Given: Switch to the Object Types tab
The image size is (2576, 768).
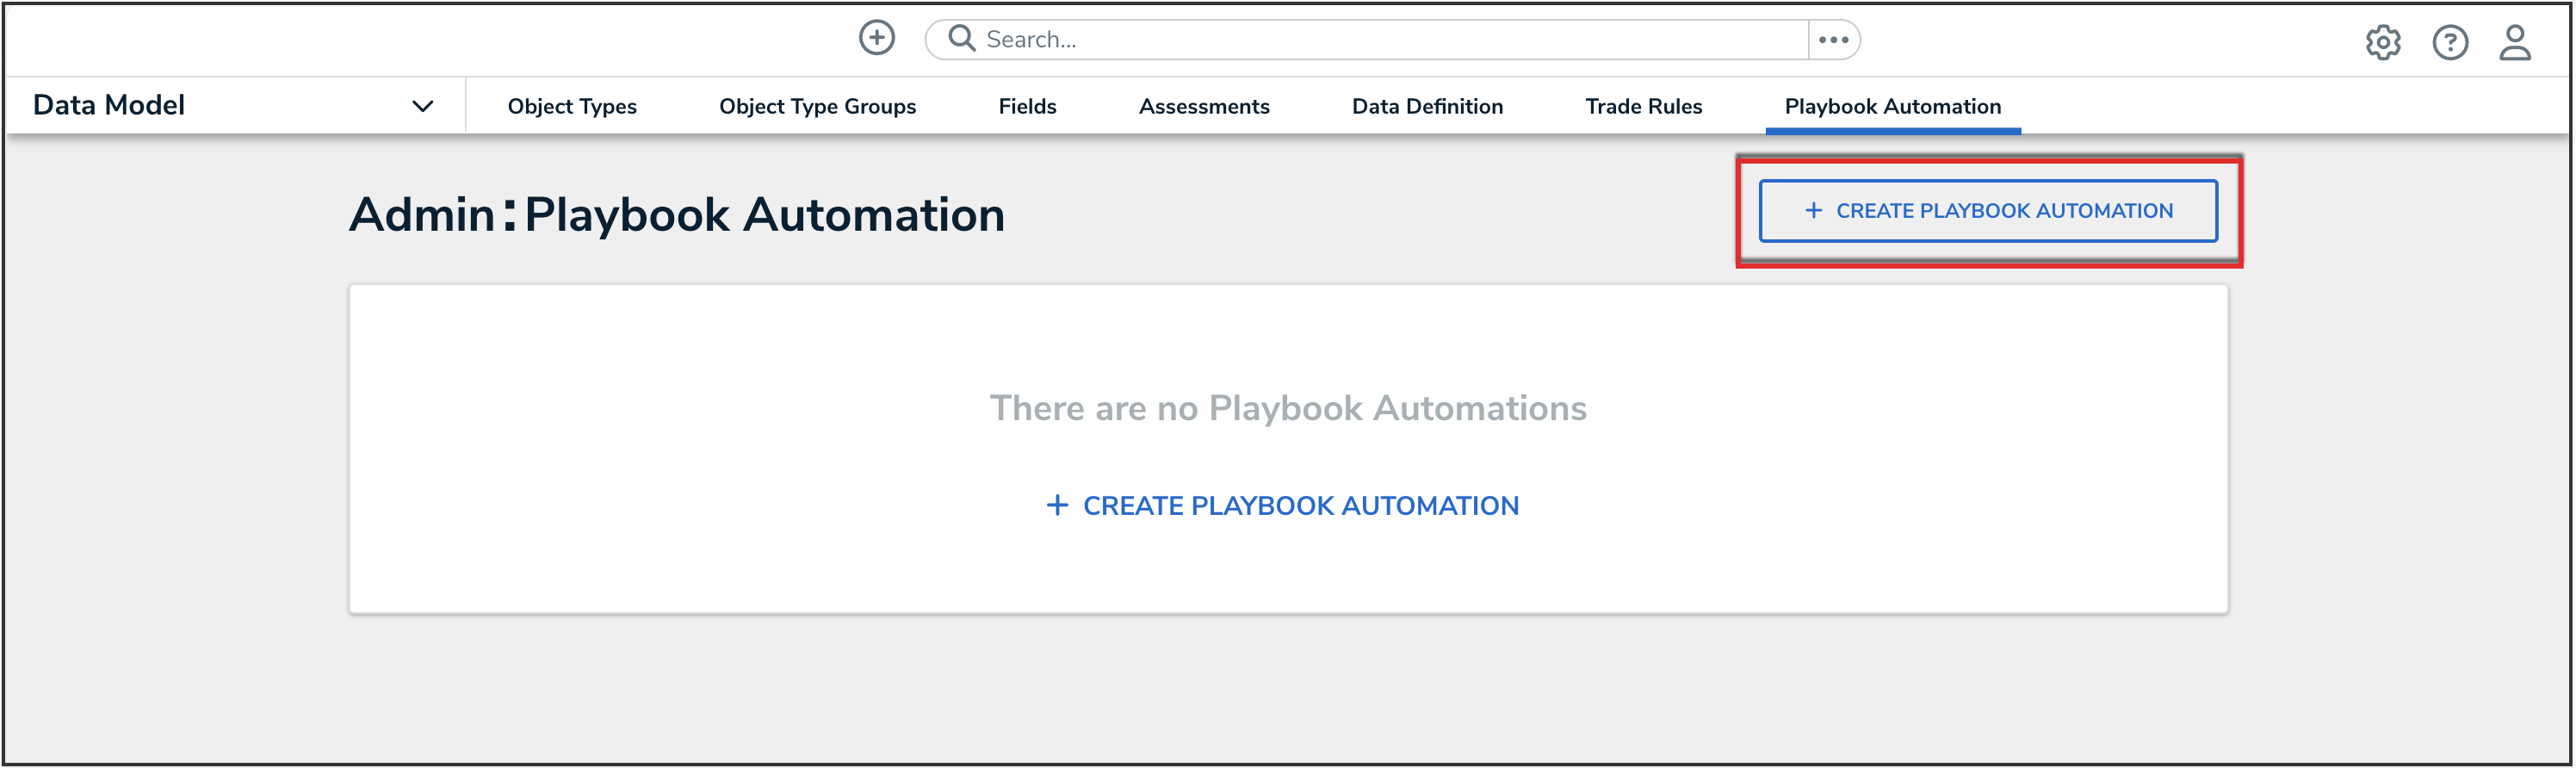Looking at the screenshot, I should pyautogui.click(x=572, y=107).
